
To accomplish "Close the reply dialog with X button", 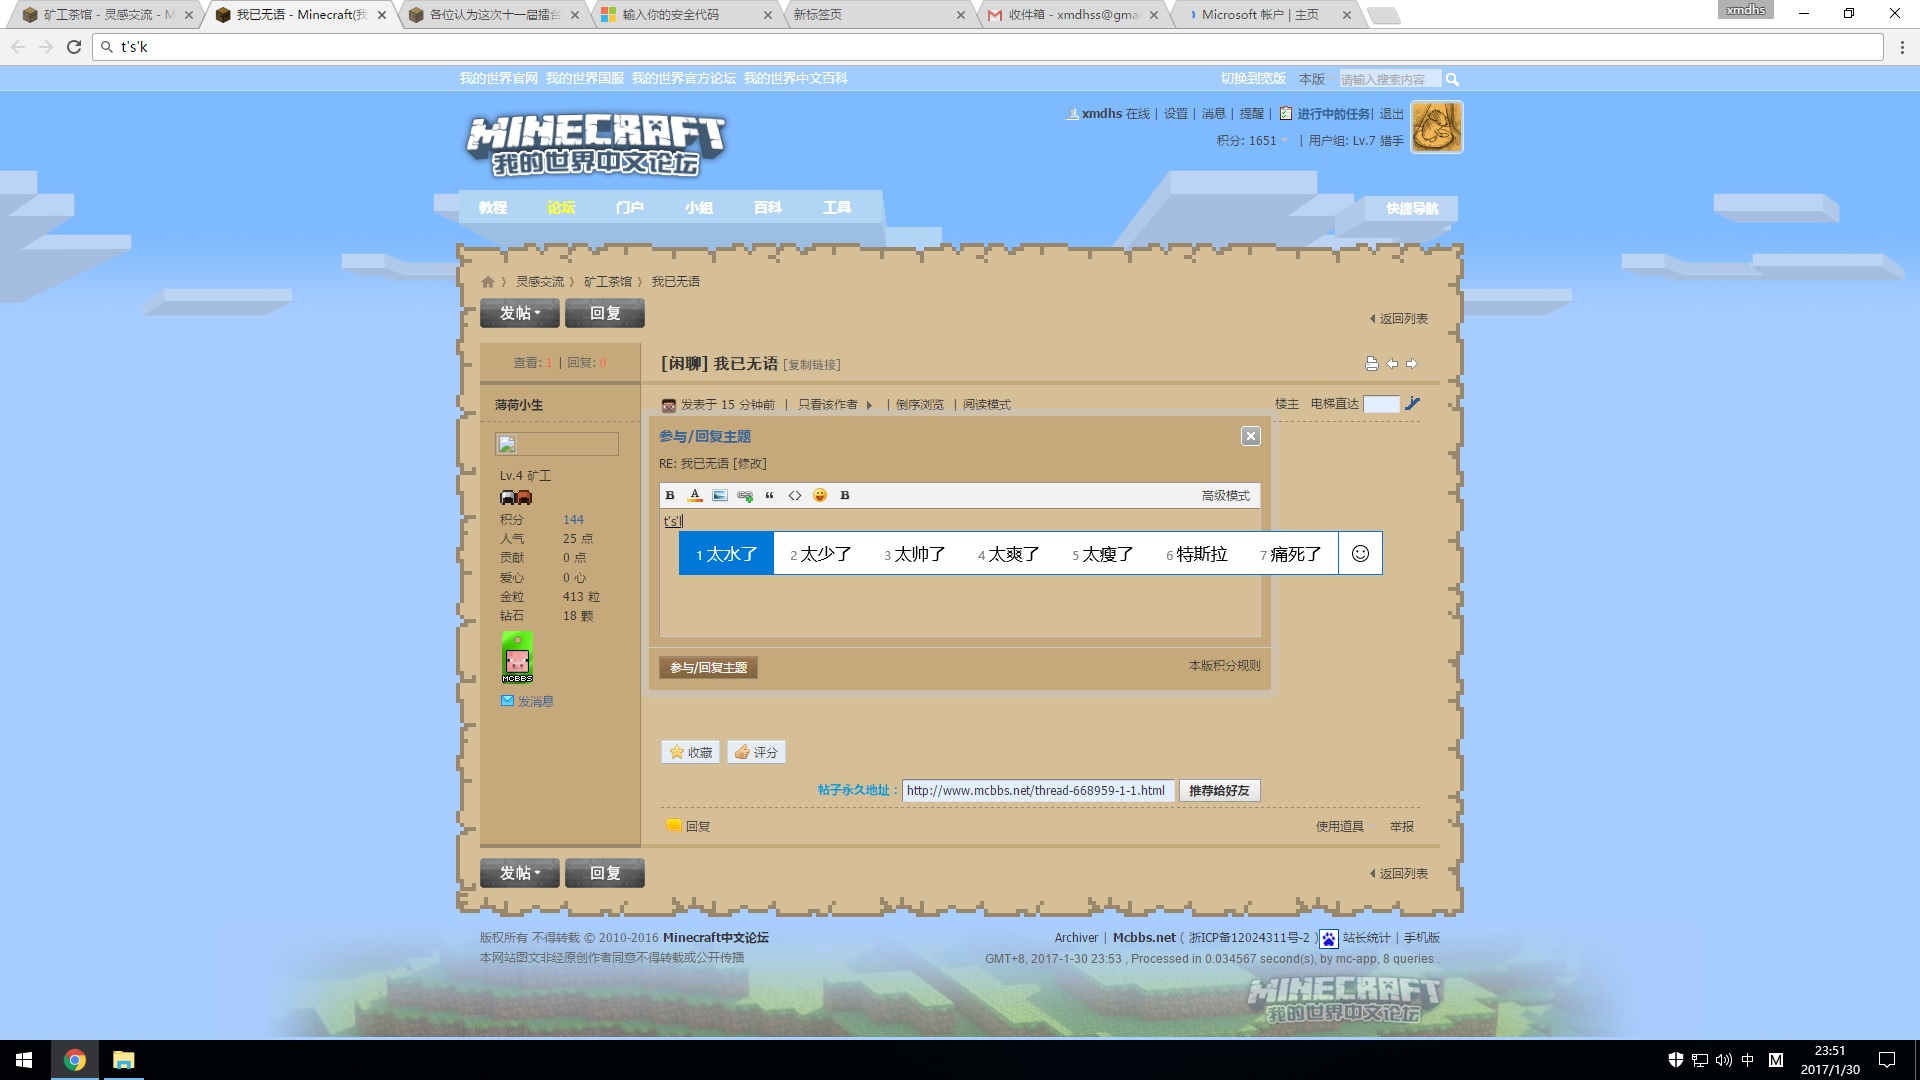I will 1250,436.
